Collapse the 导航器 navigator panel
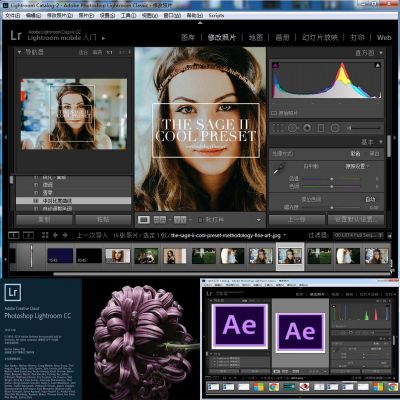The height and width of the screenshot is (400, 400). click(19, 52)
